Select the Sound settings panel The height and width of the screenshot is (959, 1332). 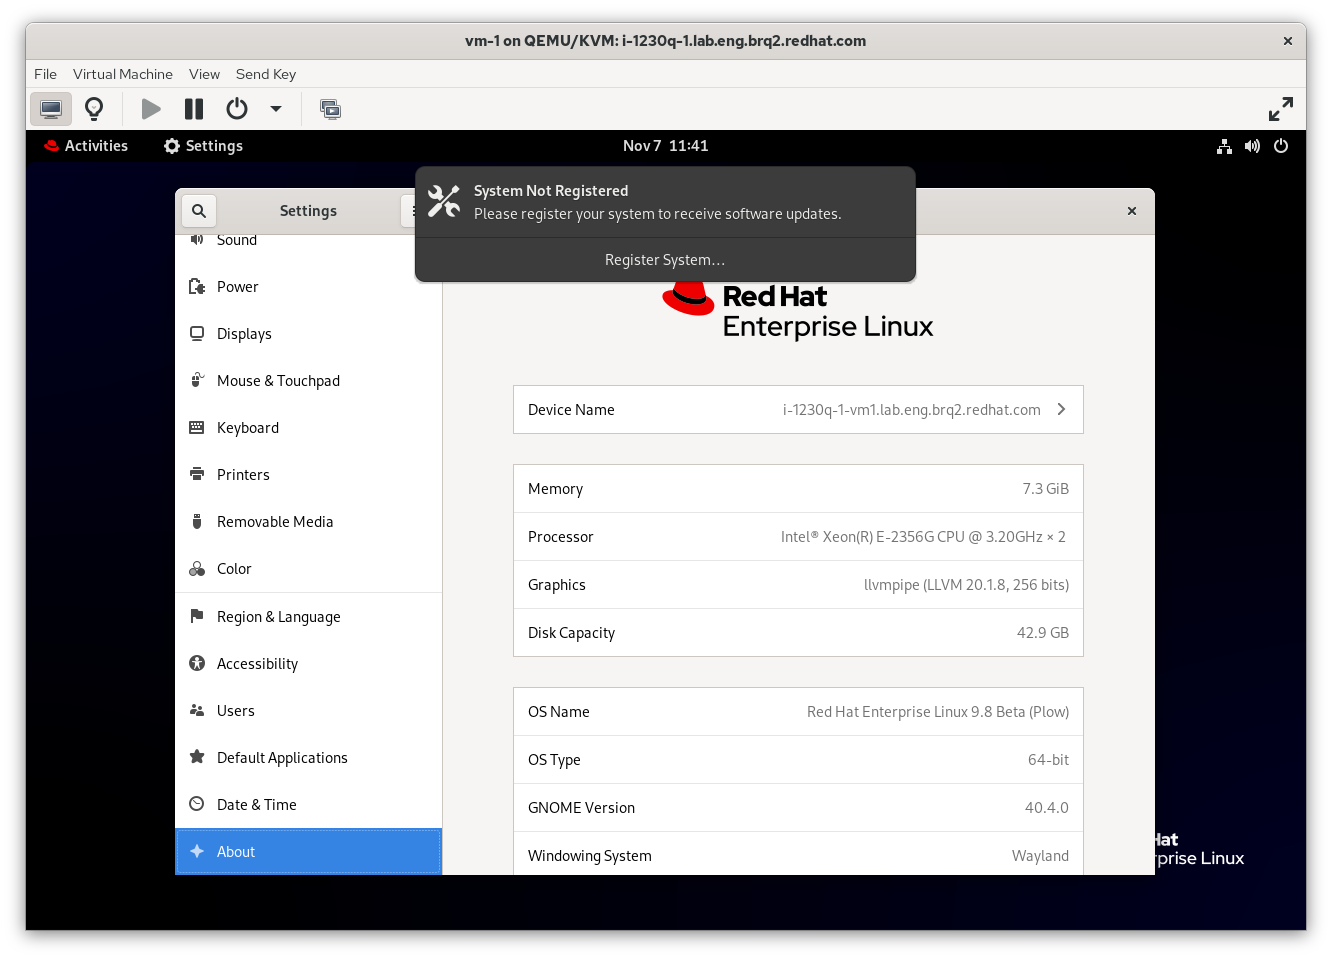[308, 241]
